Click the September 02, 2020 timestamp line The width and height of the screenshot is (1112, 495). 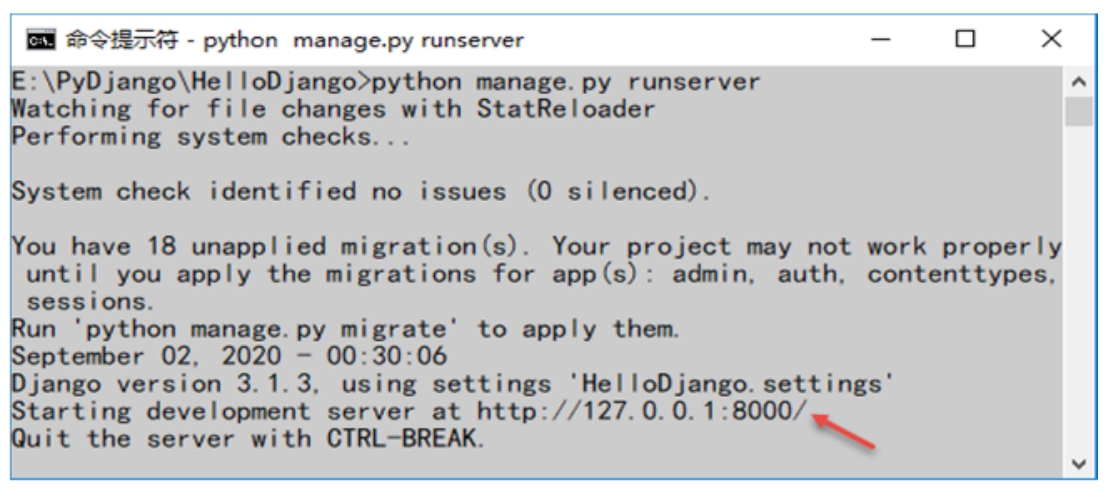coord(229,356)
